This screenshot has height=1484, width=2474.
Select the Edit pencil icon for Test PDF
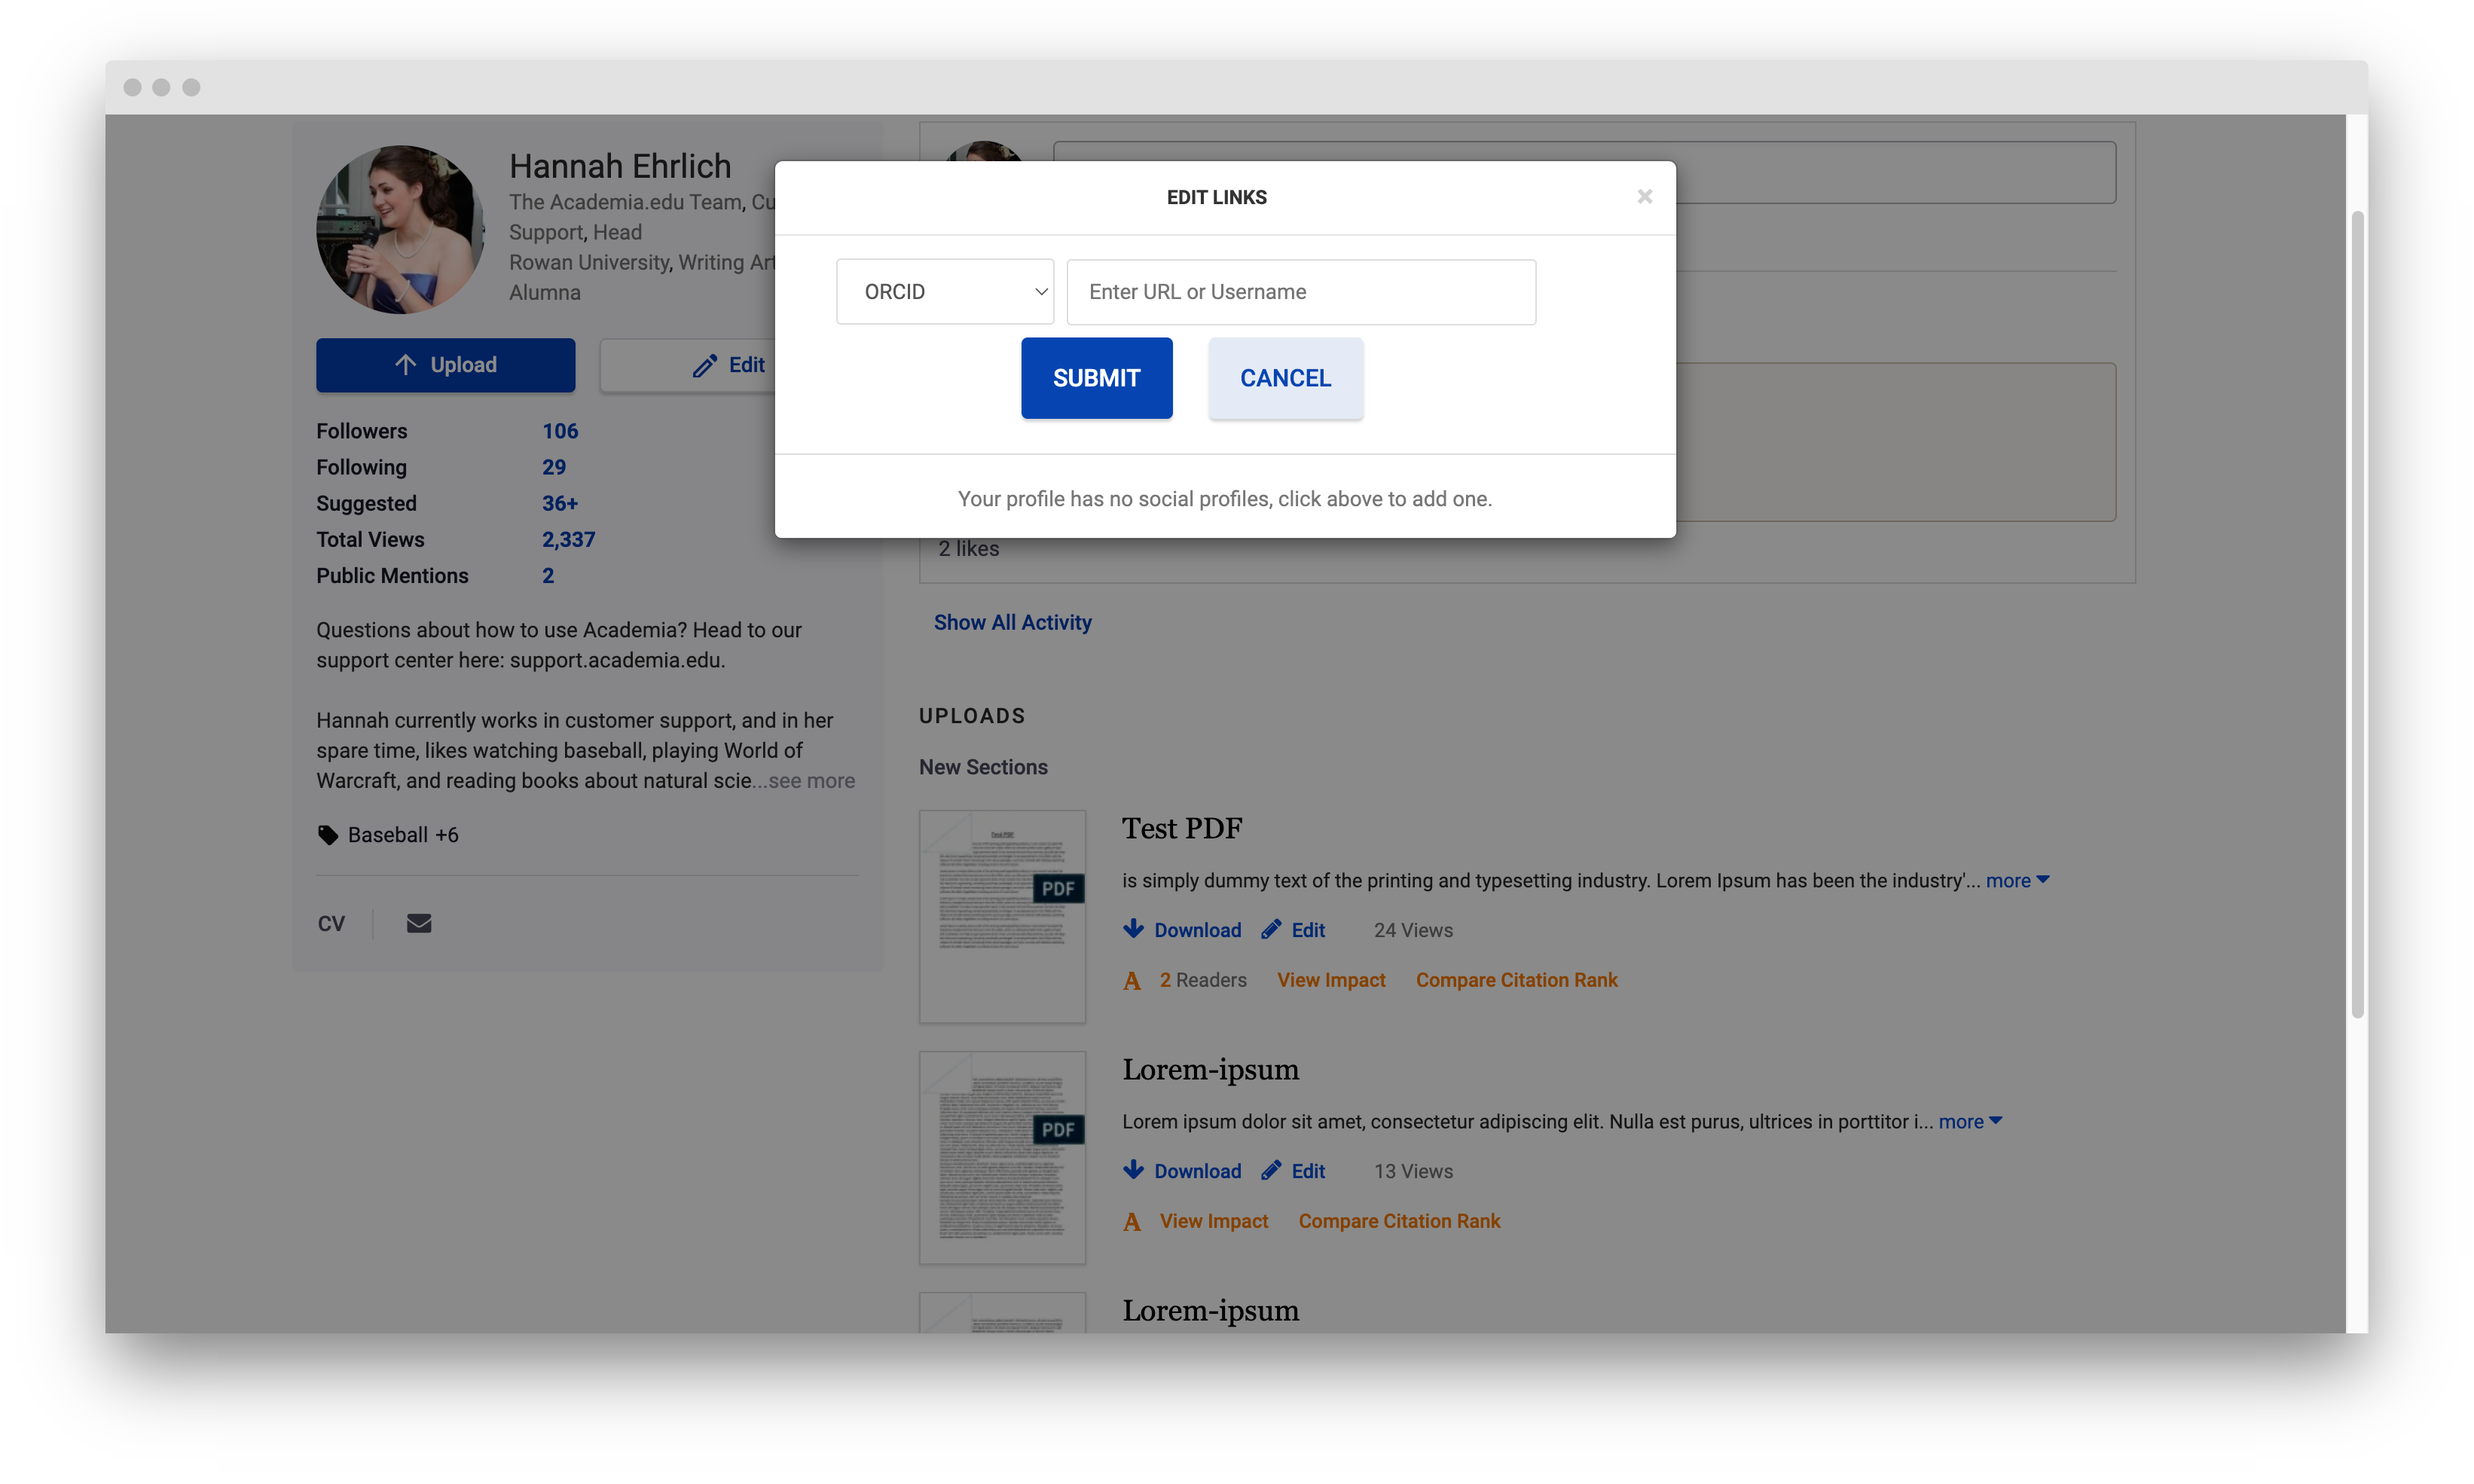coord(1271,929)
